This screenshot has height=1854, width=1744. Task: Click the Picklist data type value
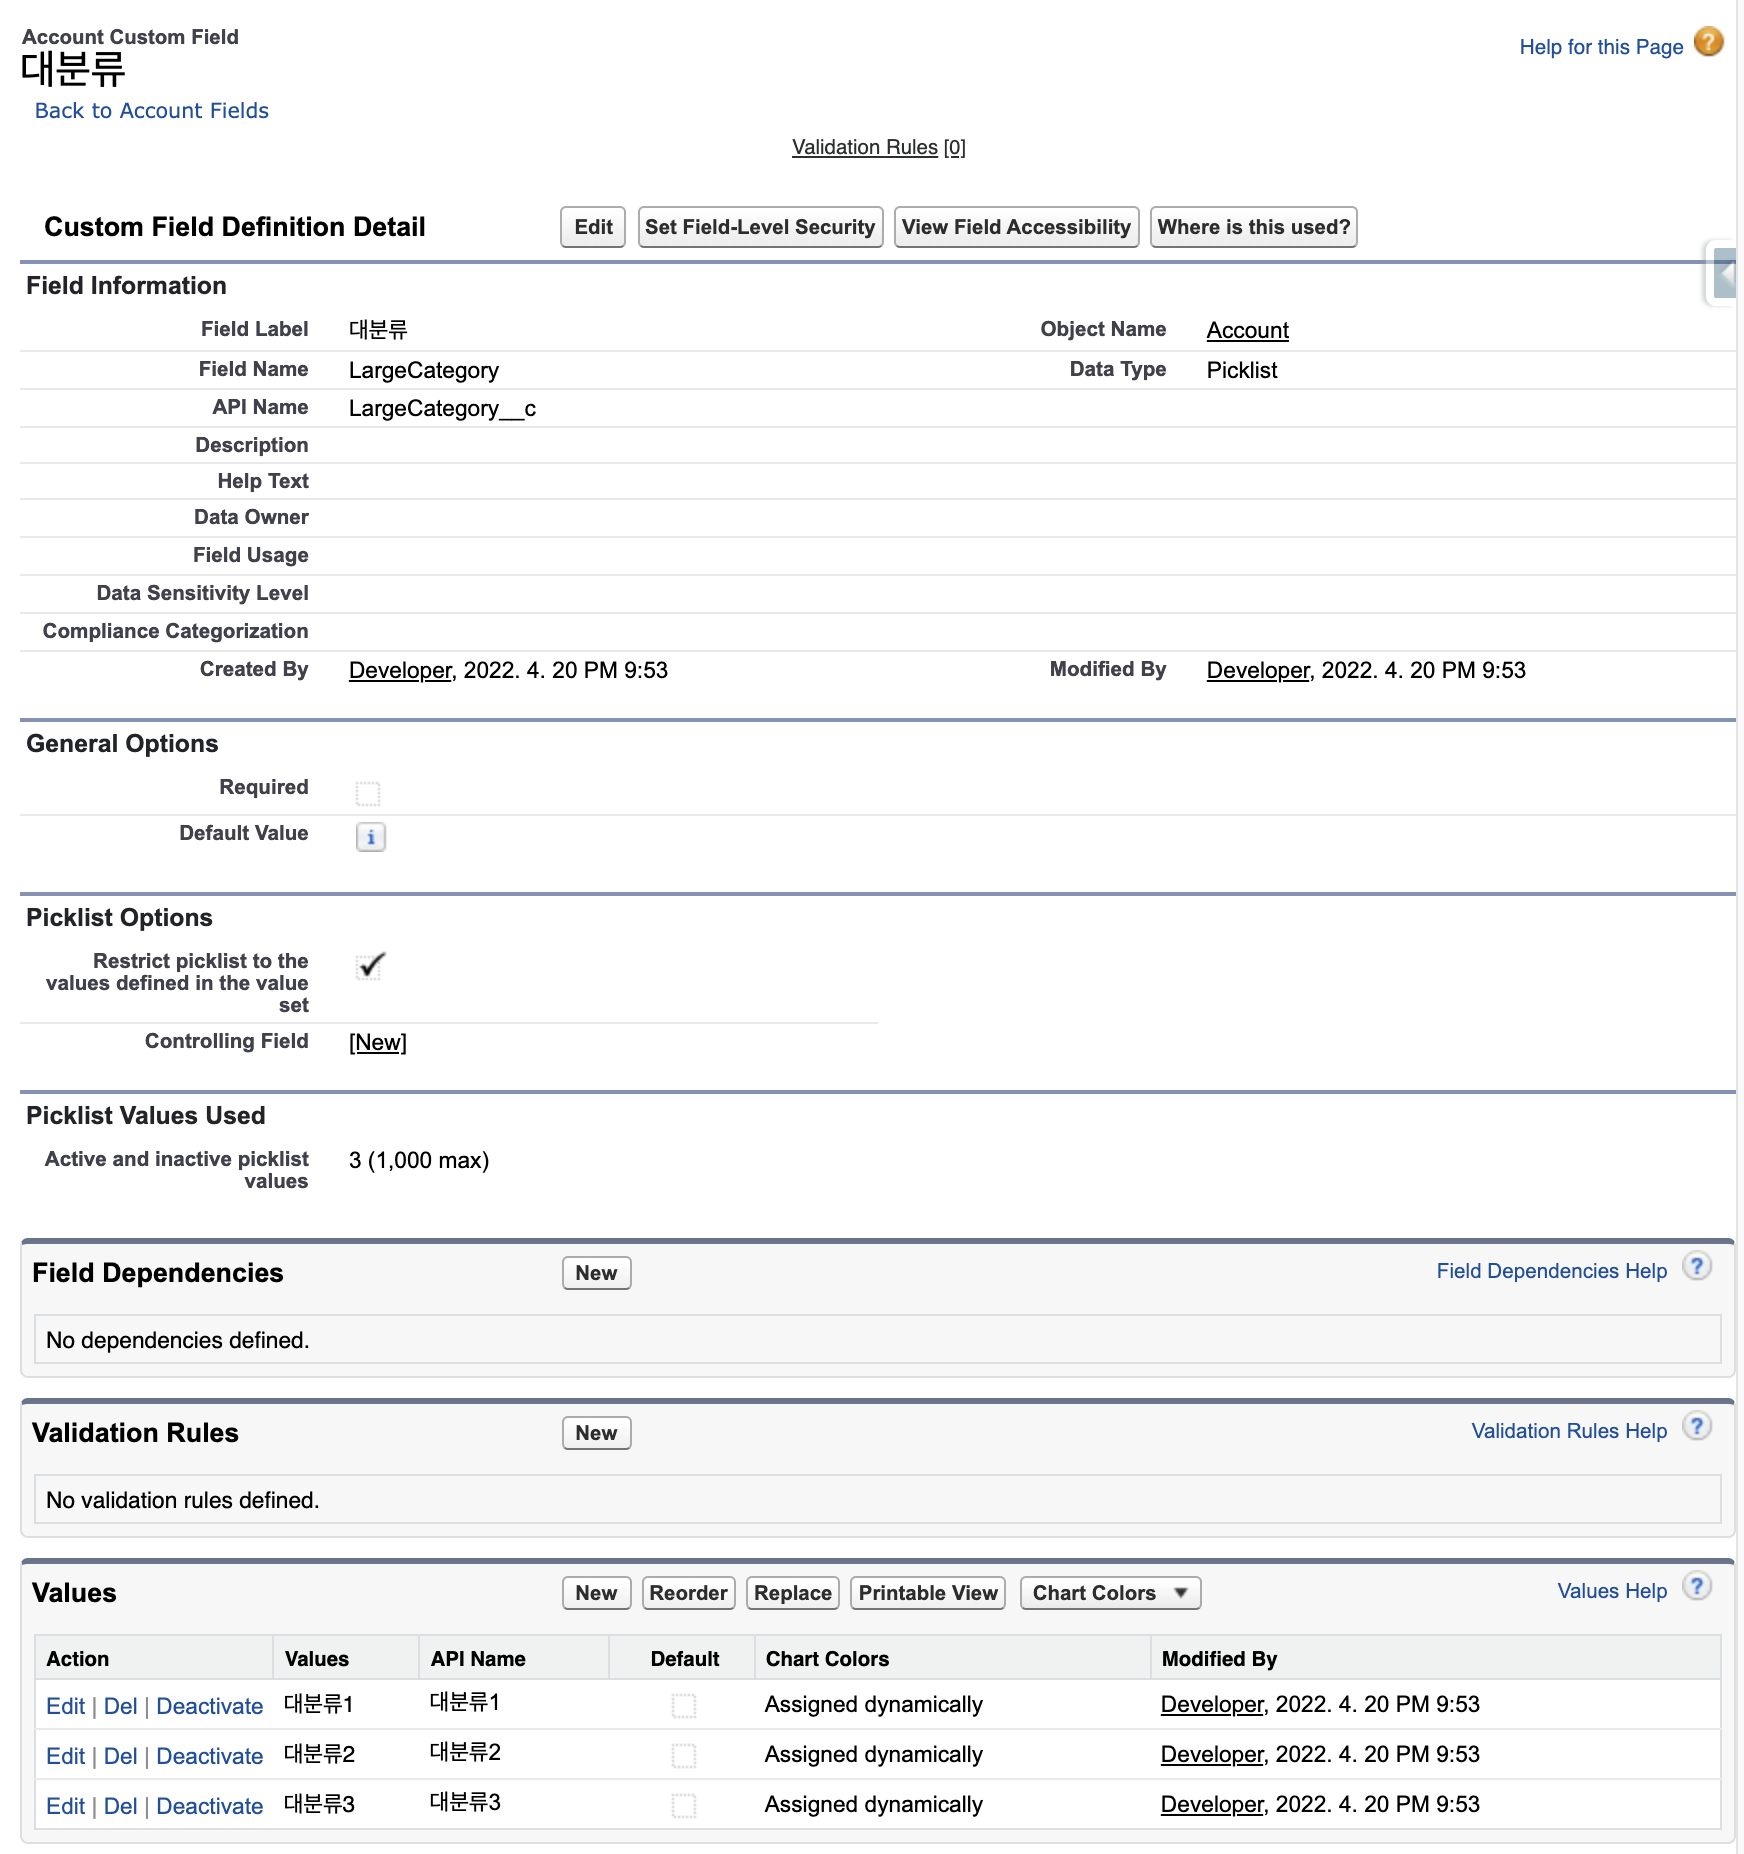1242,370
